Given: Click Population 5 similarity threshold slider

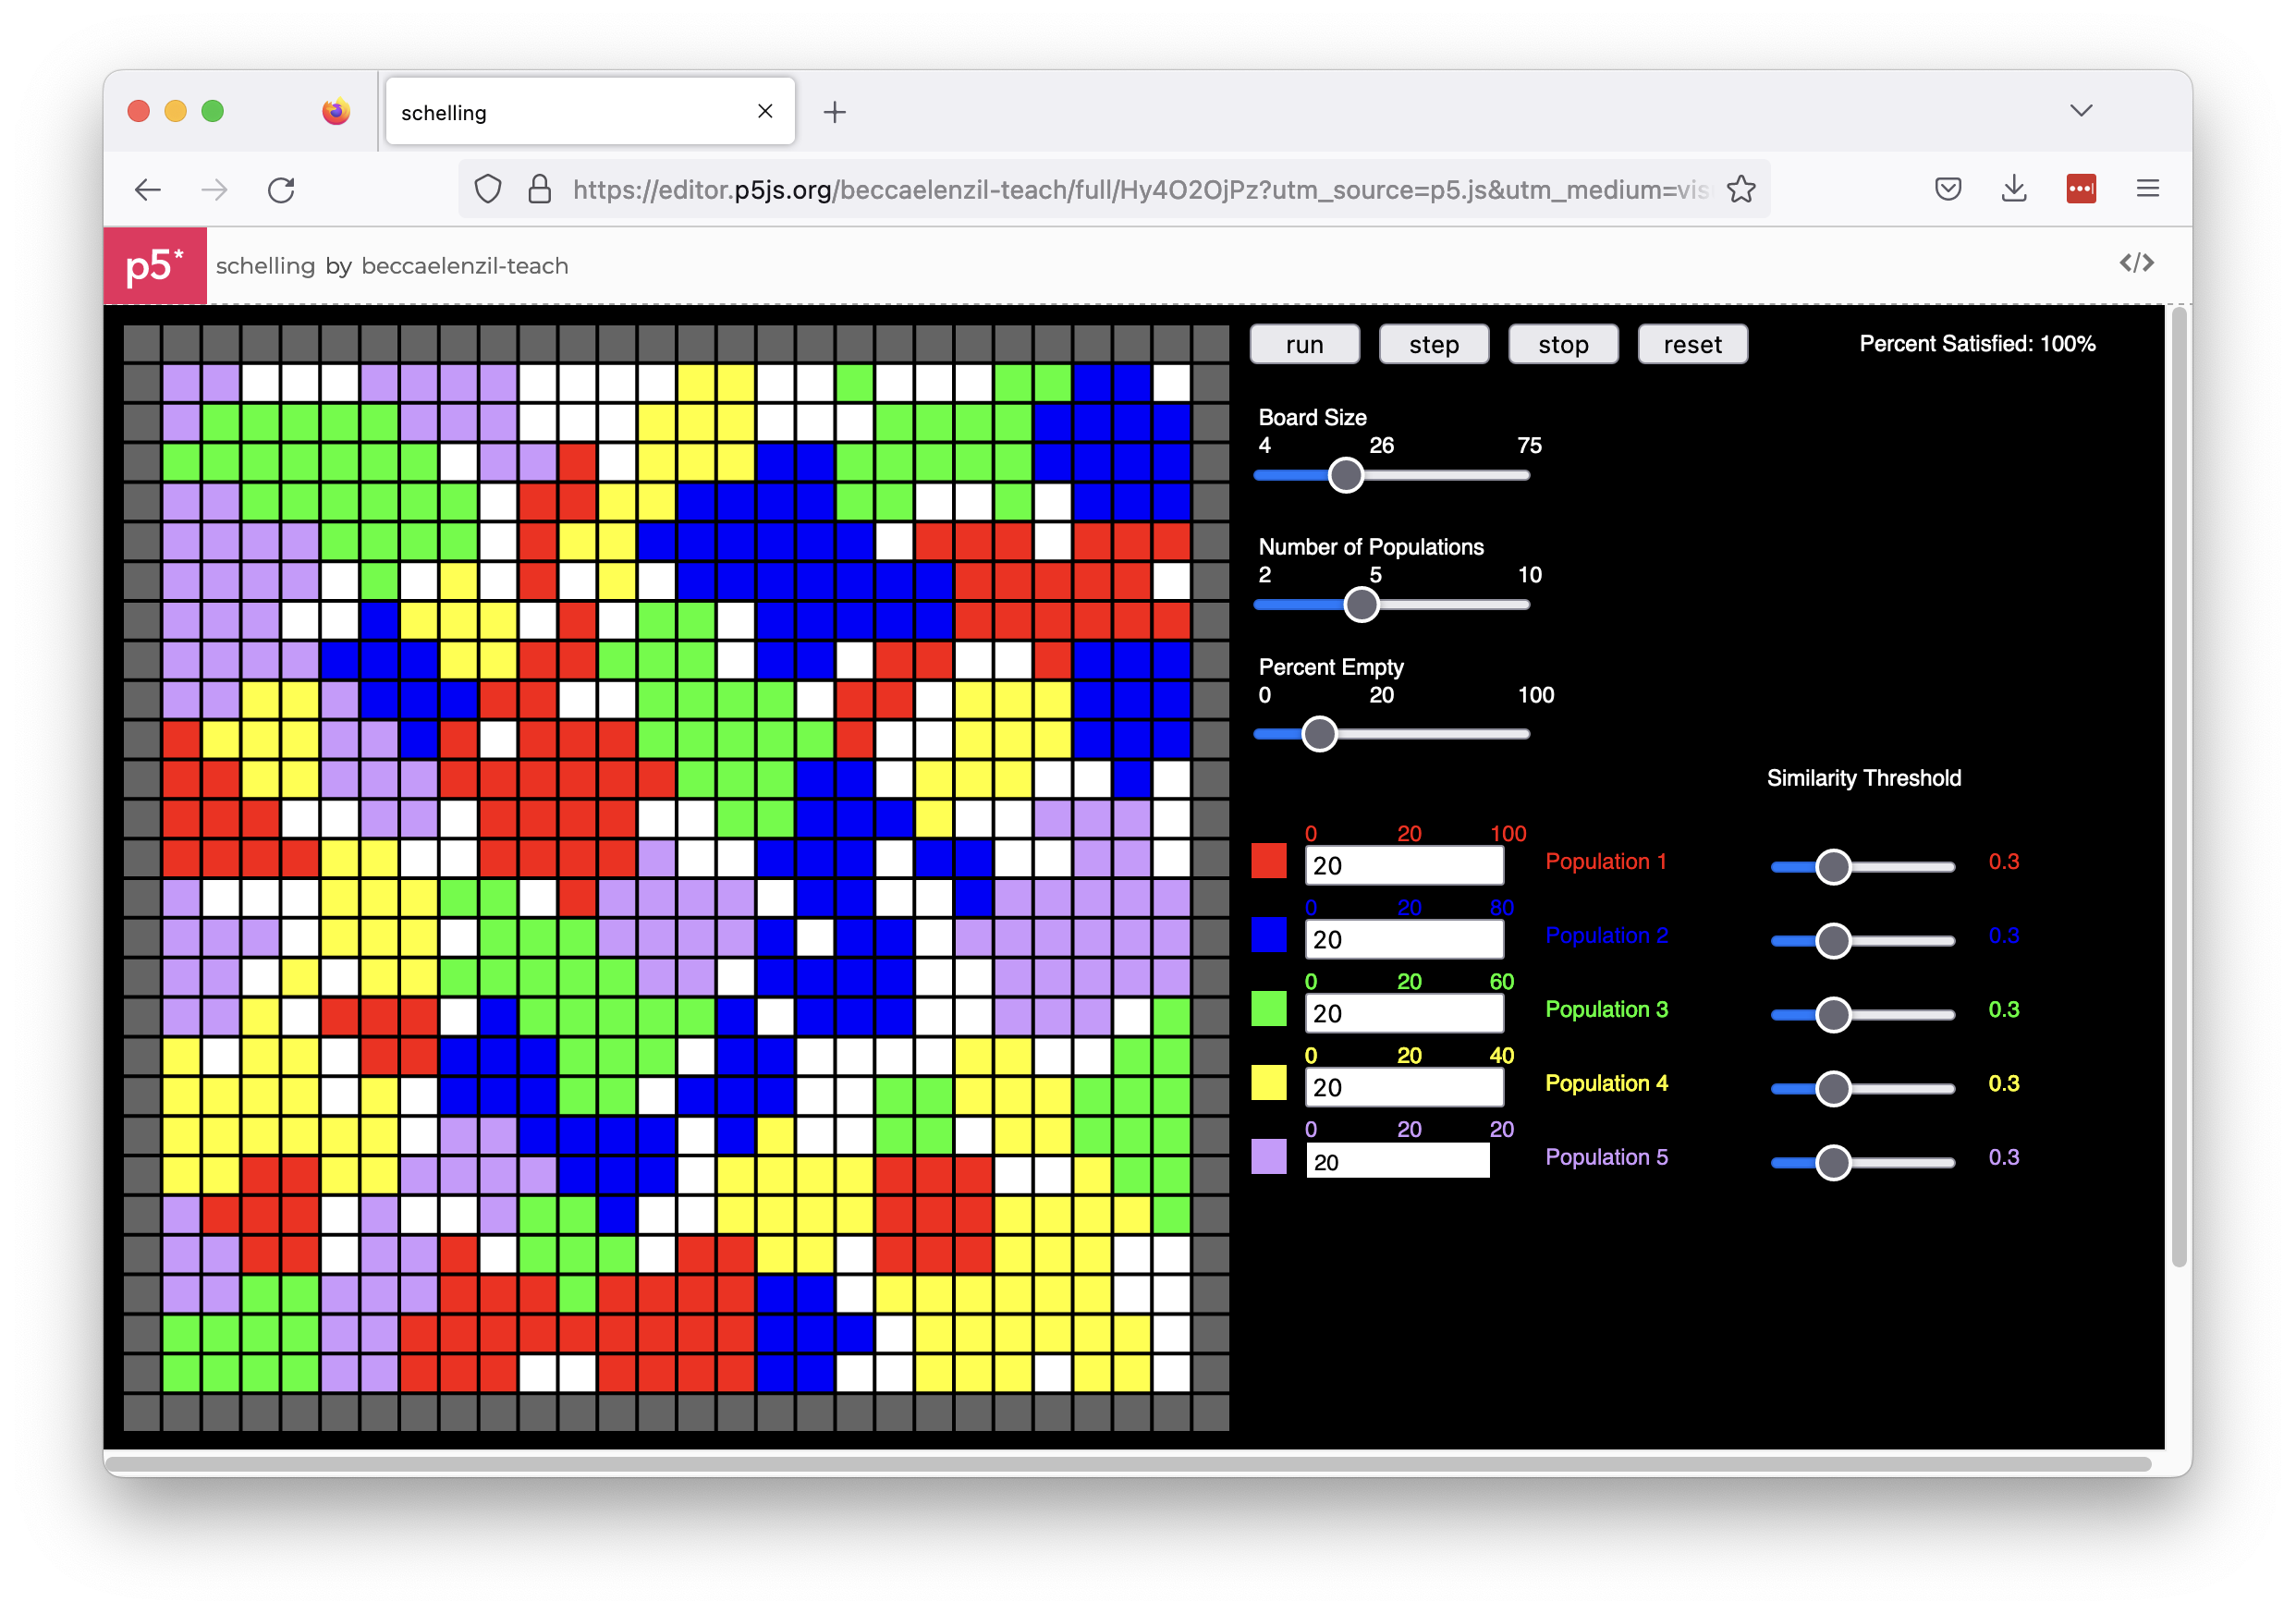Looking at the screenshot, I should point(1862,1163).
